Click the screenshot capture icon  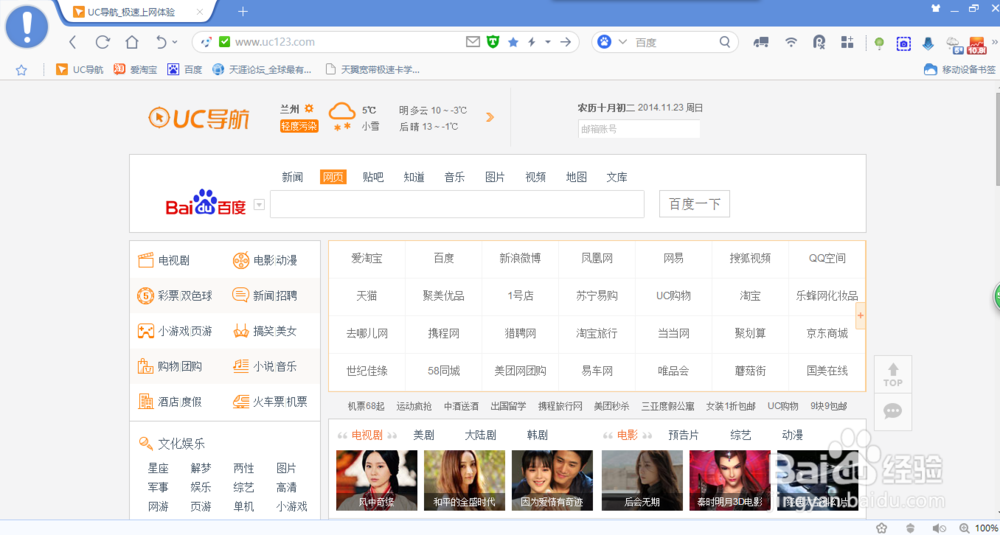pos(903,43)
